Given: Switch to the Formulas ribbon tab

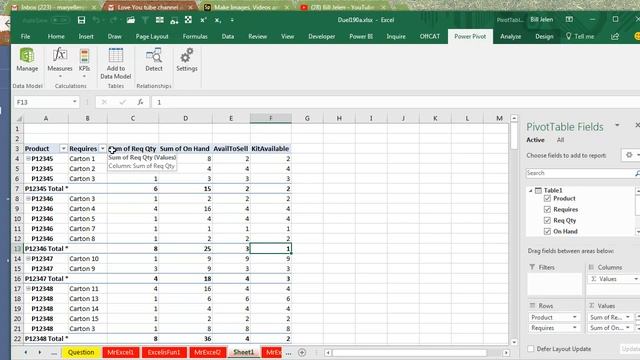Looking at the screenshot, I should pyautogui.click(x=195, y=36).
